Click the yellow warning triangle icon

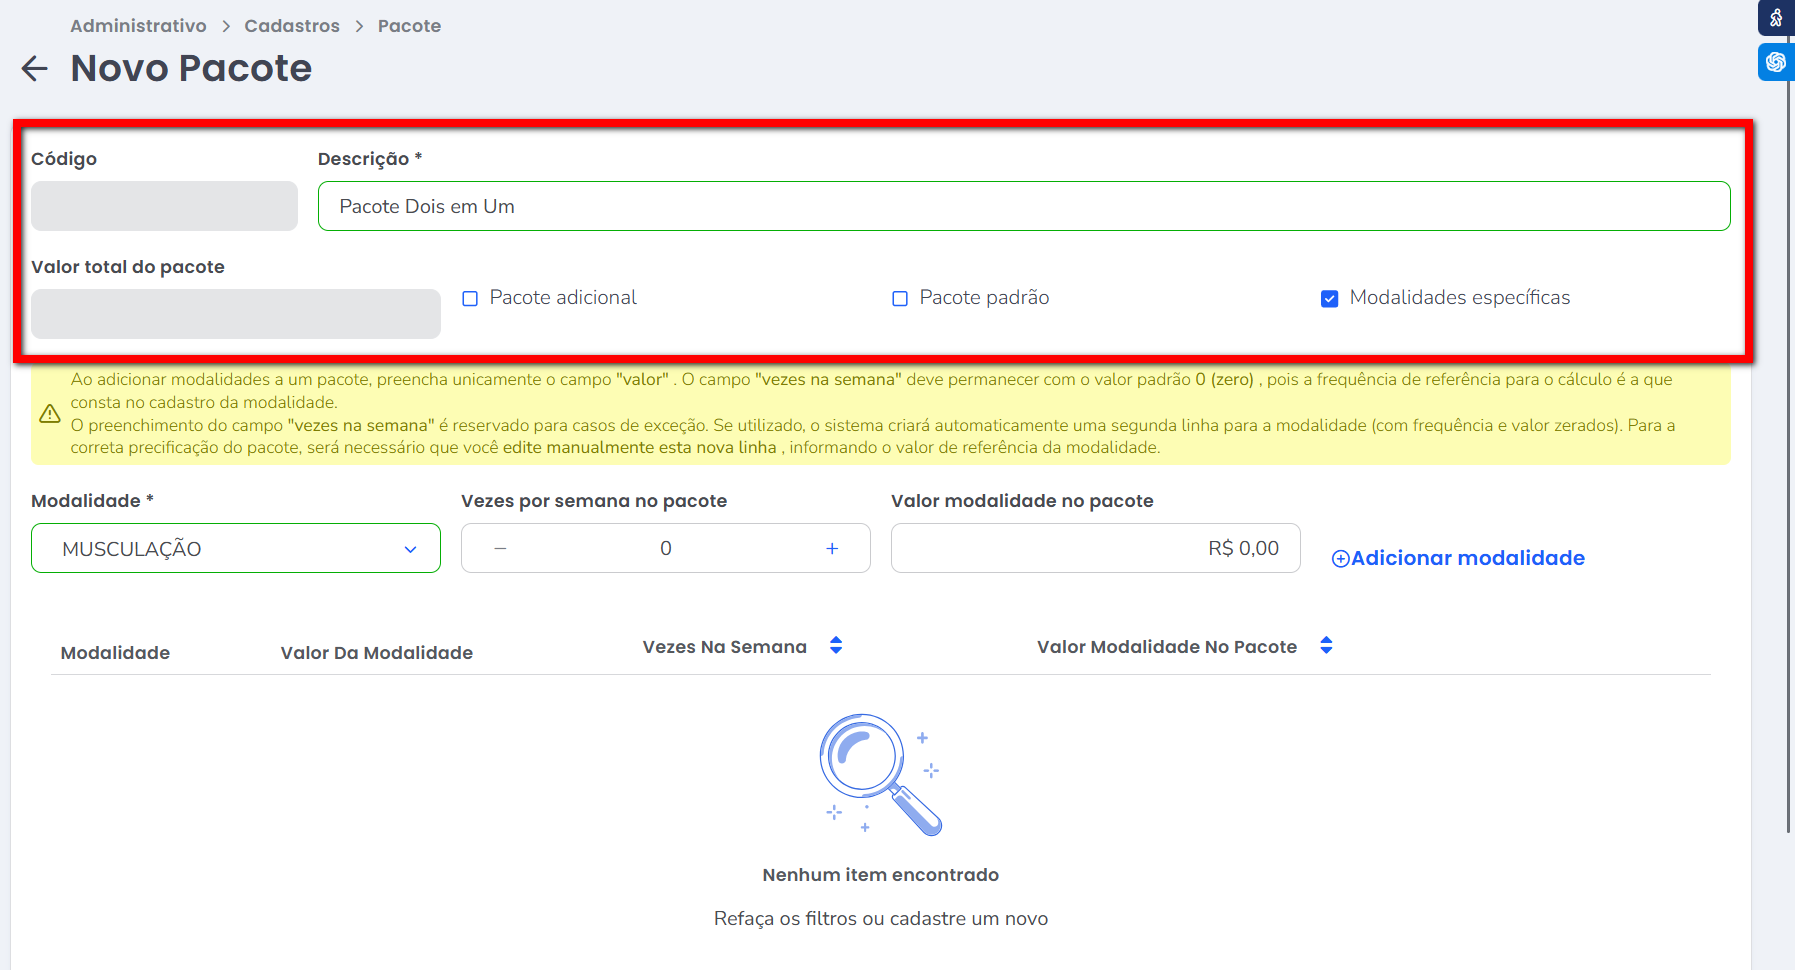click(50, 414)
